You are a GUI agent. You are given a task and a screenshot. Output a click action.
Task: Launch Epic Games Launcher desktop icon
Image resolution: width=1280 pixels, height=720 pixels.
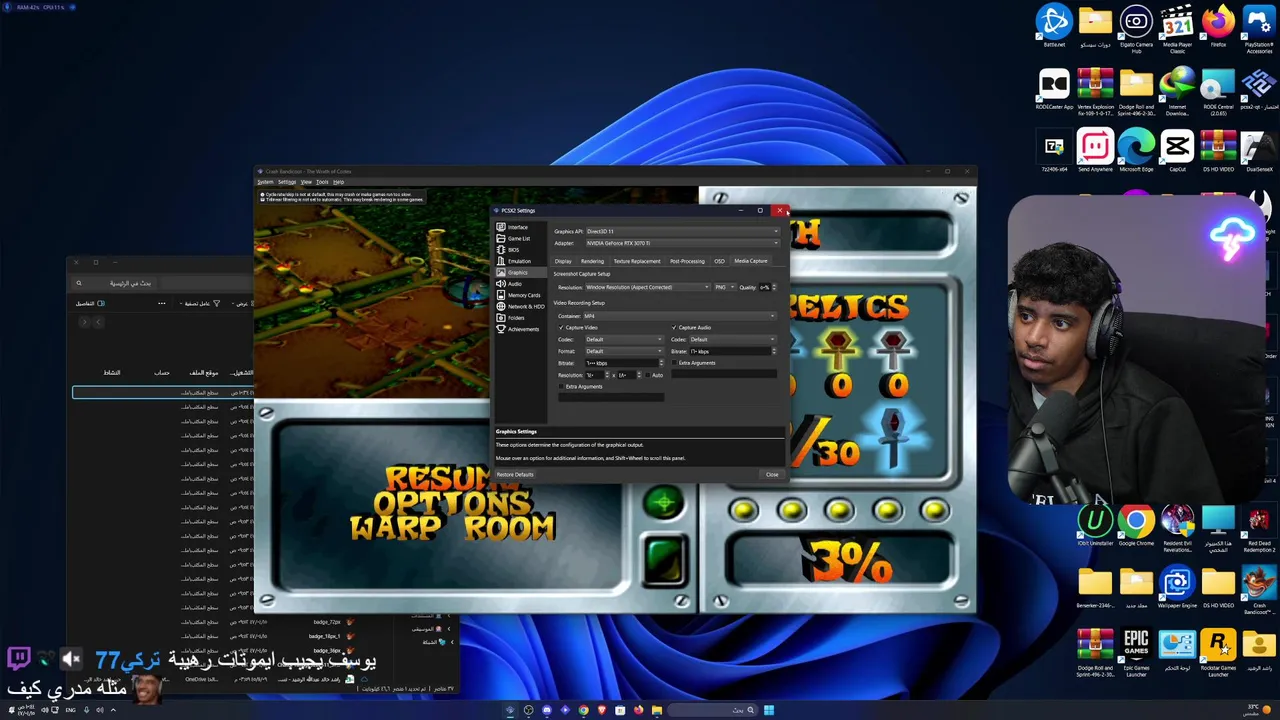point(1136,652)
